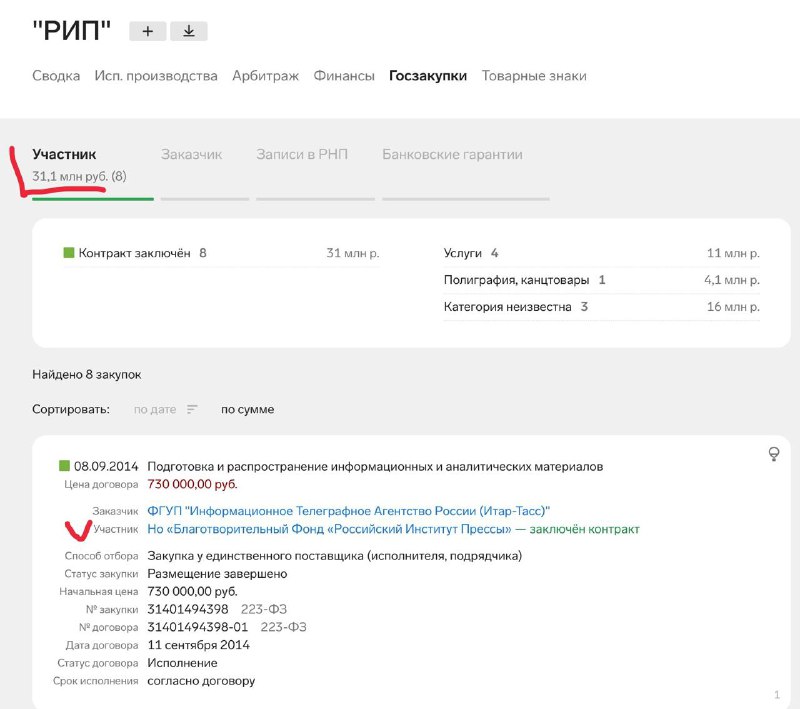Click the download icon next to "РИП"
Viewport: 800px width, 709px height.
click(189, 31)
